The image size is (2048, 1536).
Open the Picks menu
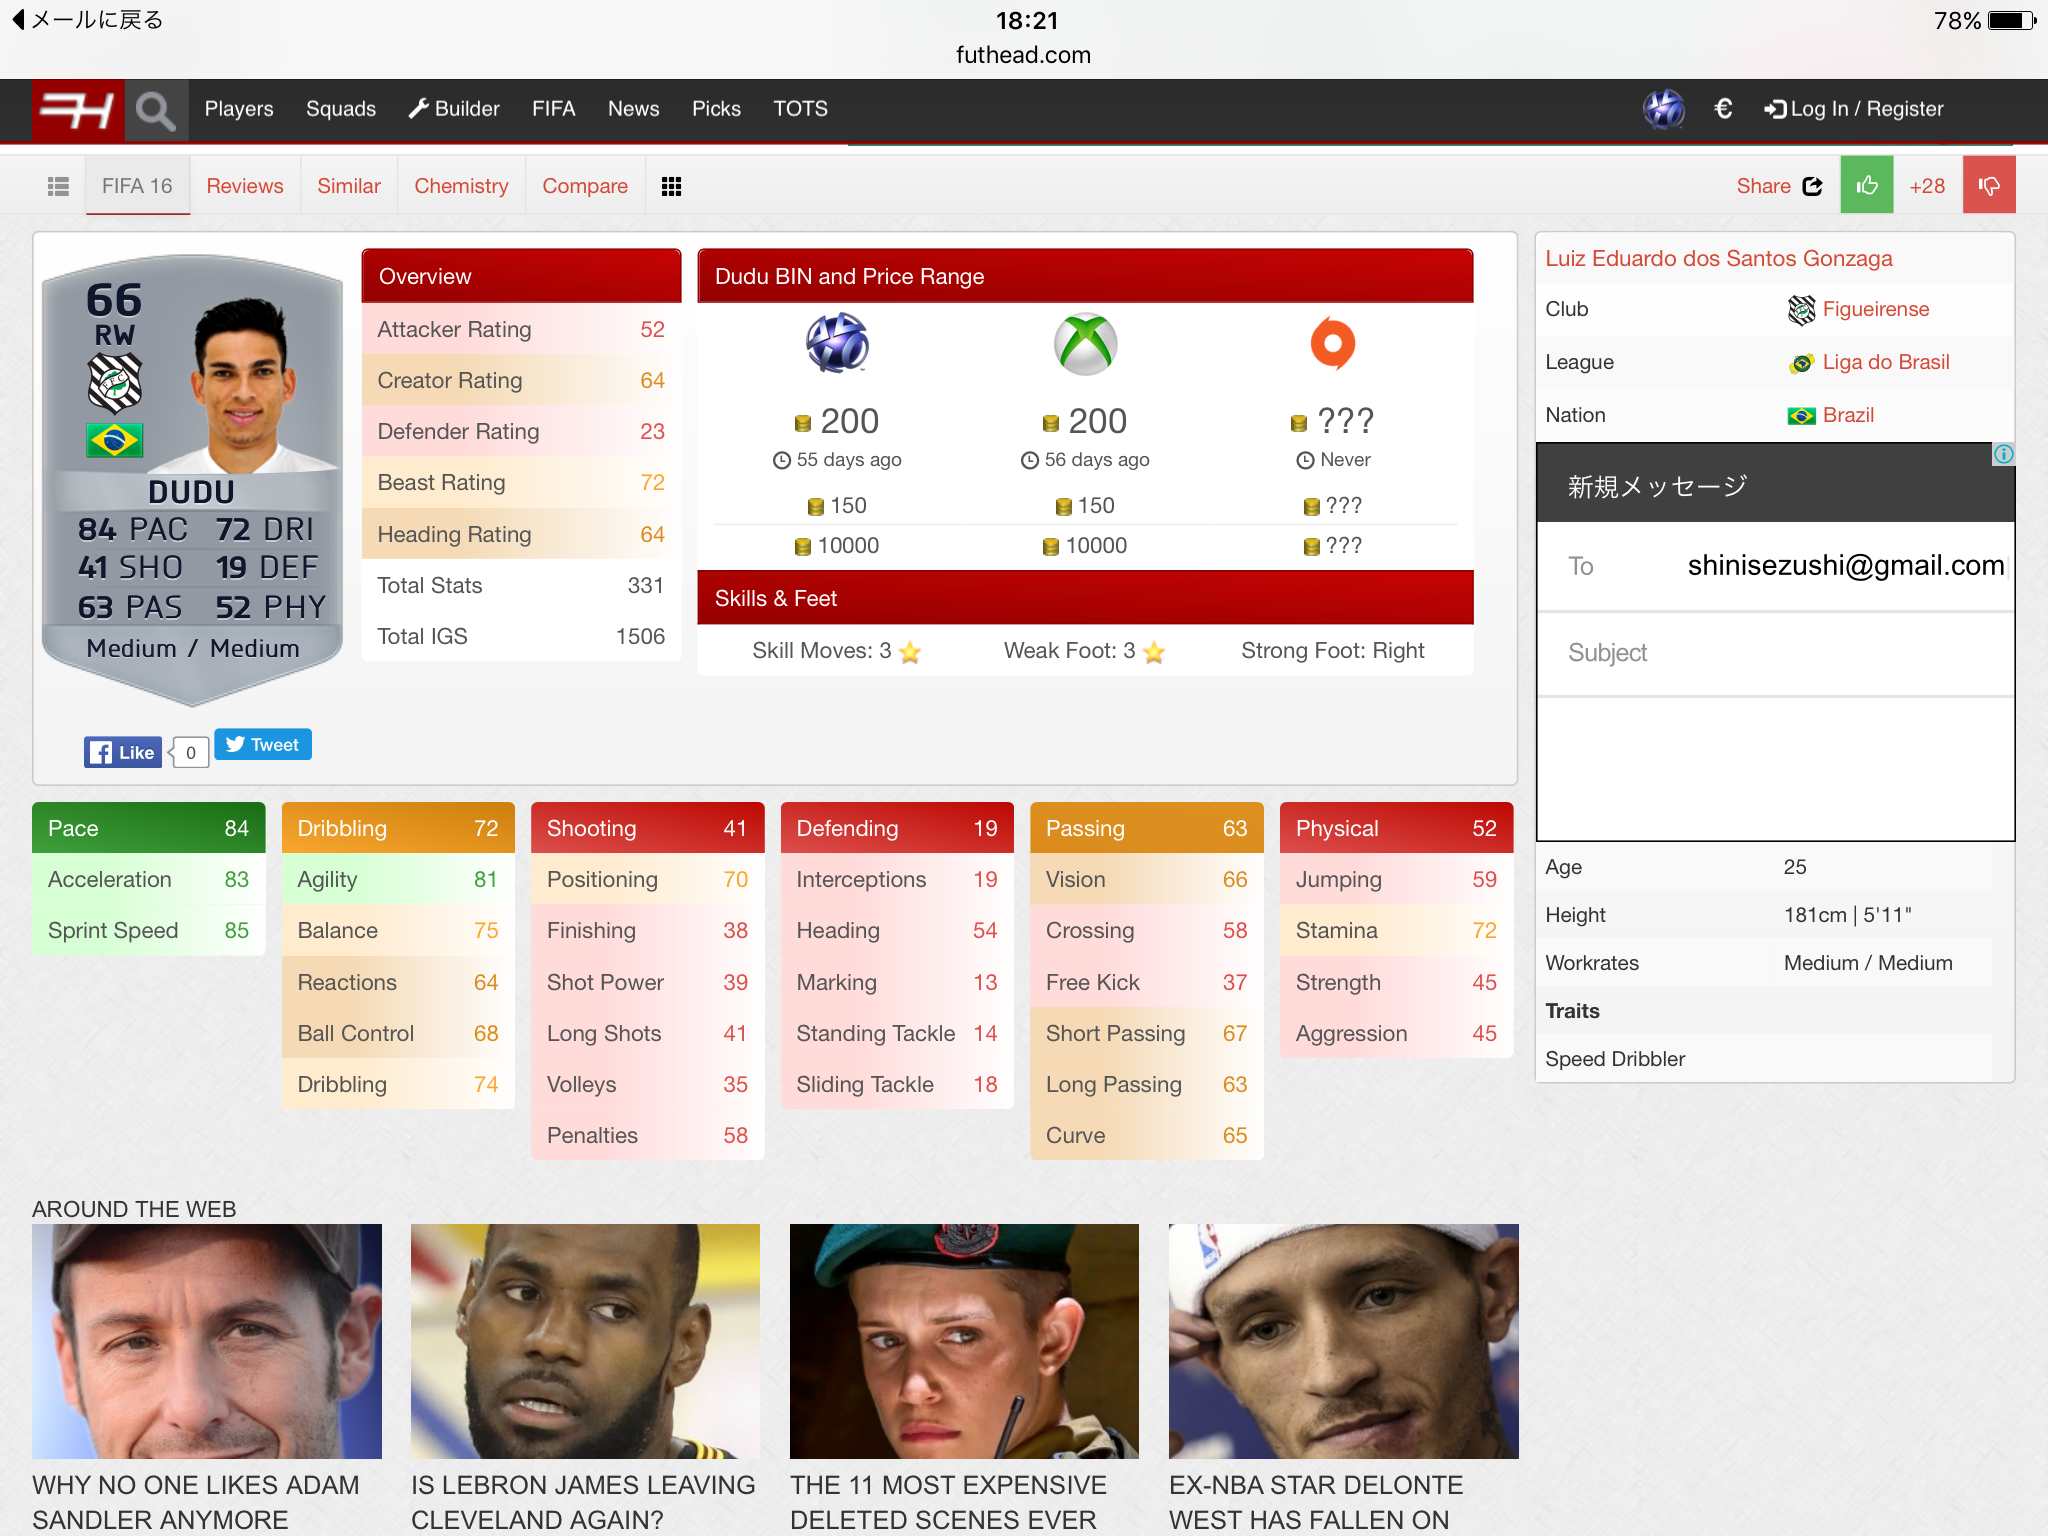pos(716,109)
